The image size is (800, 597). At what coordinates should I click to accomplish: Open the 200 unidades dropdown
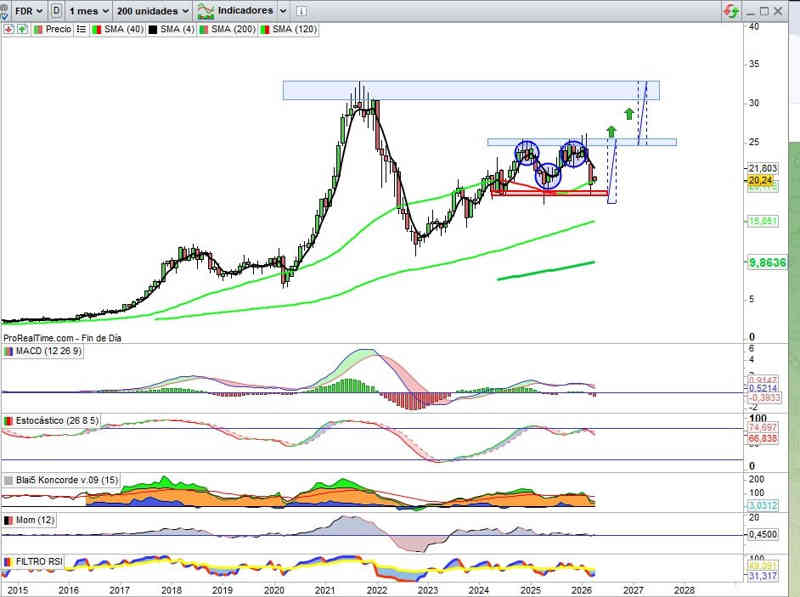point(152,10)
